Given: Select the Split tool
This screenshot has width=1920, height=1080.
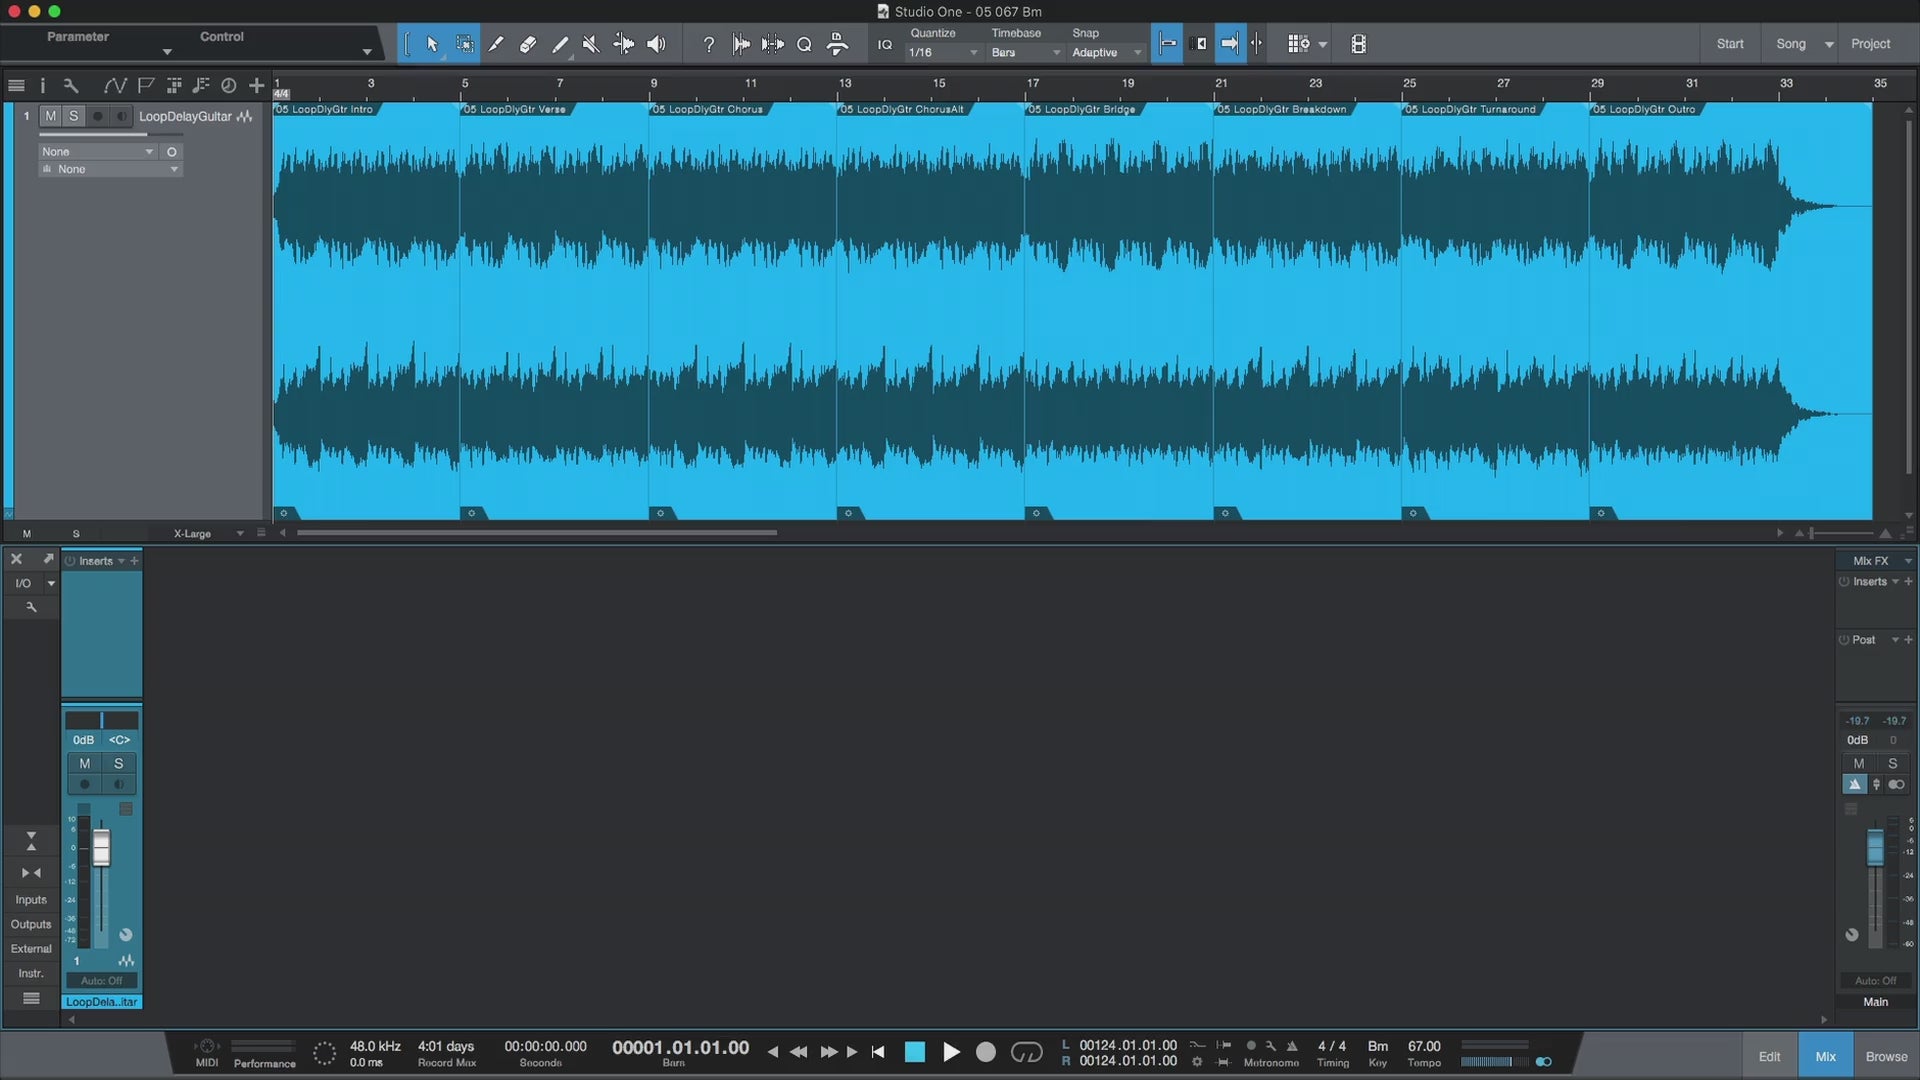Looking at the screenshot, I should pyautogui.click(x=496, y=44).
